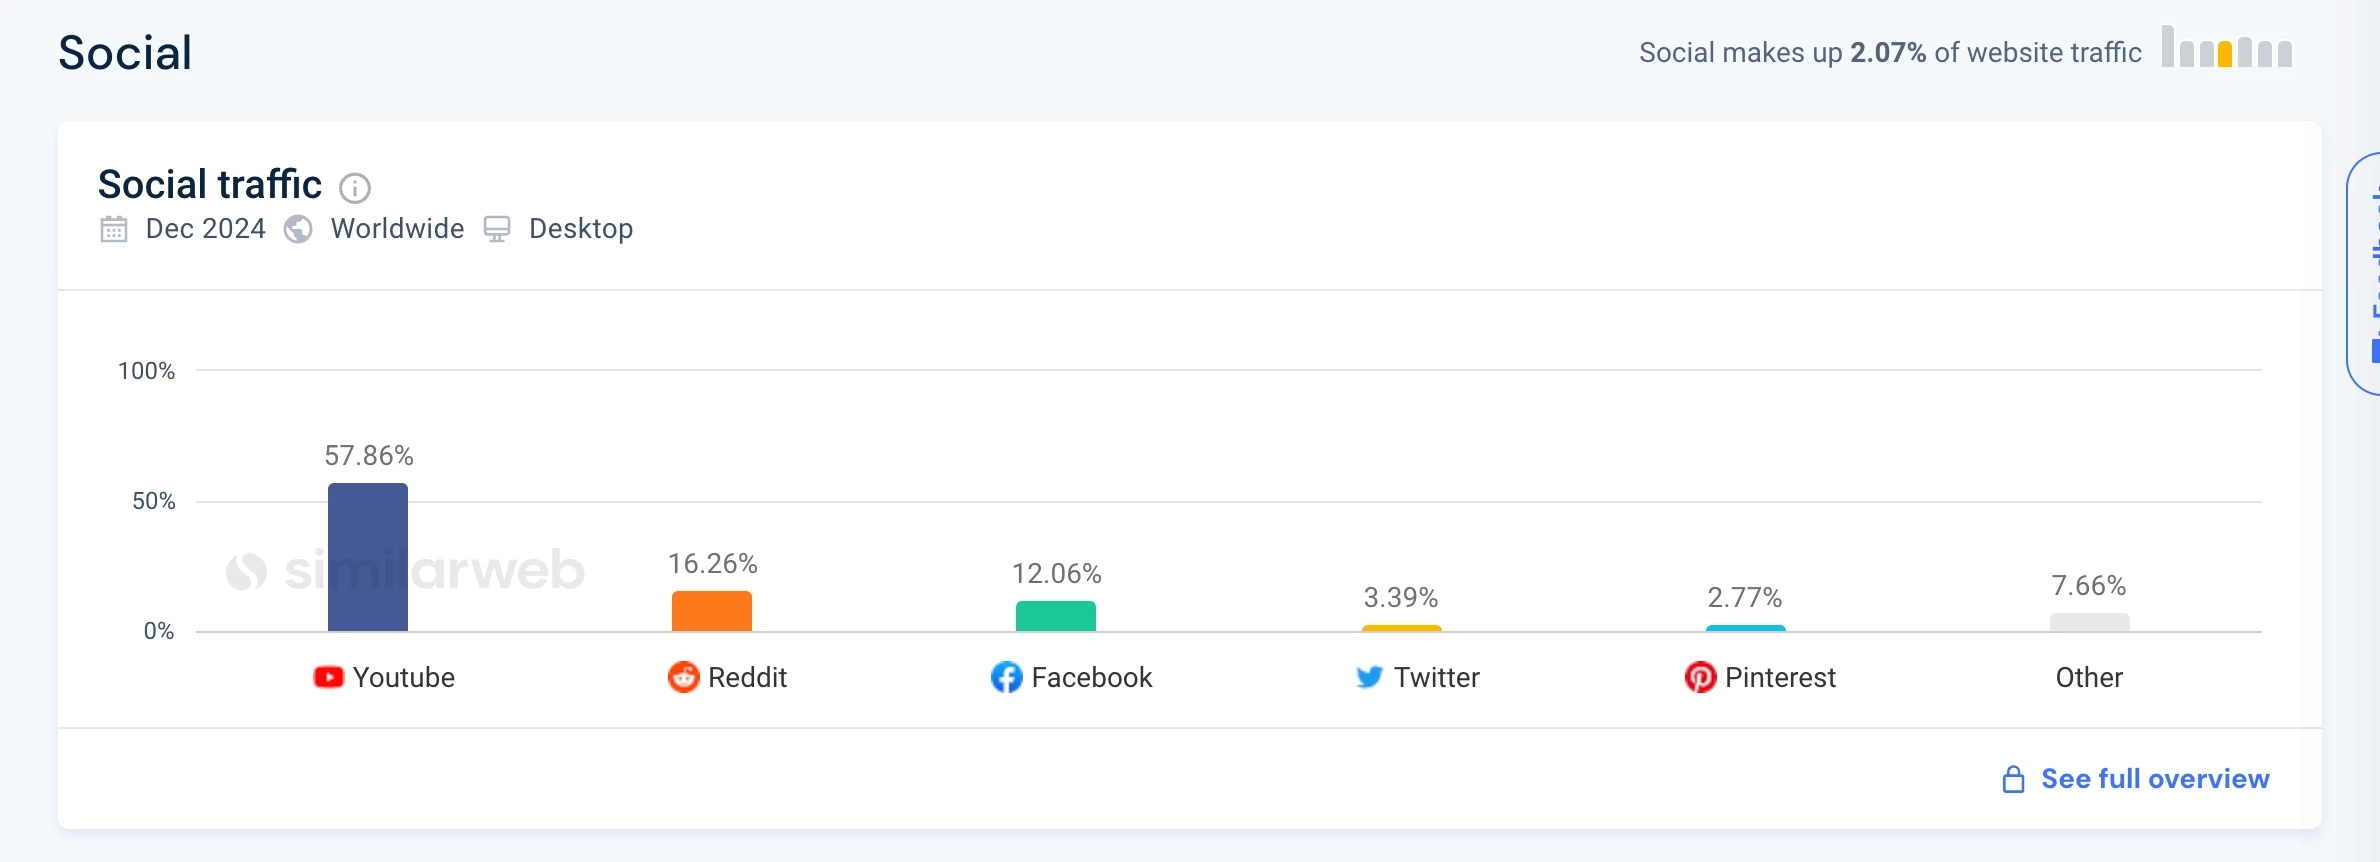Click the lock icon near See full overview
Image resolution: width=2380 pixels, height=862 pixels.
(2013, 779)
